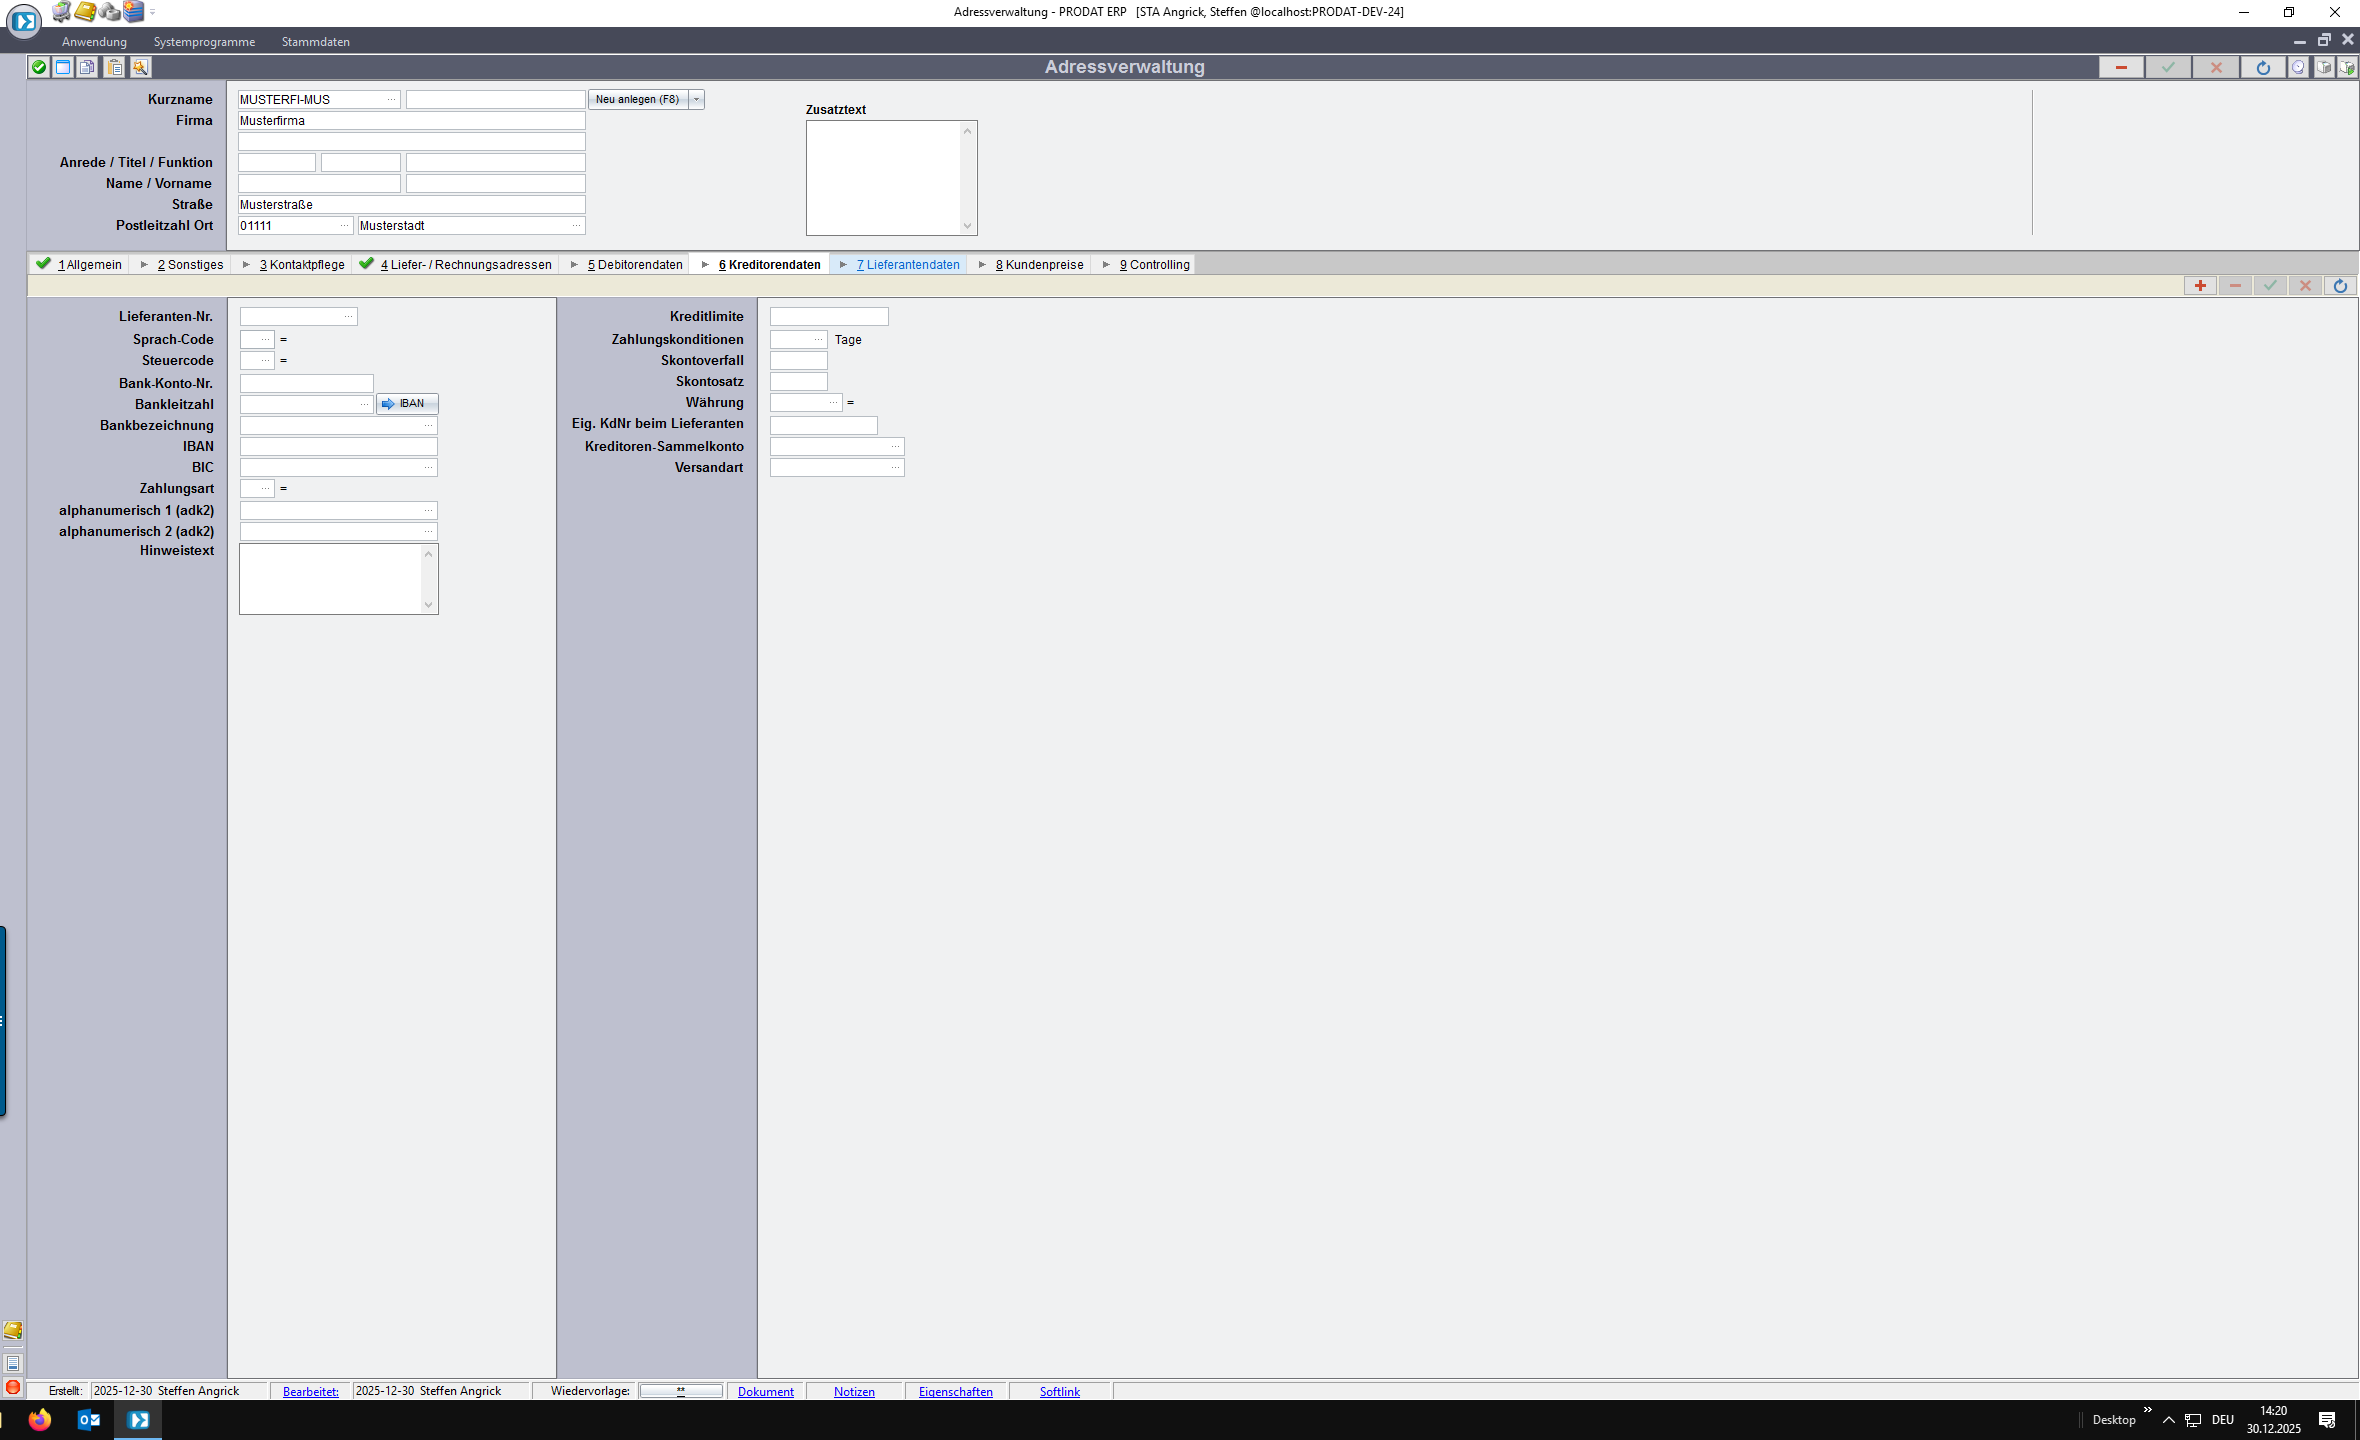Open the yellow address book icon
This screenshot has width=2360, height=1440.
tap(86, 12)
